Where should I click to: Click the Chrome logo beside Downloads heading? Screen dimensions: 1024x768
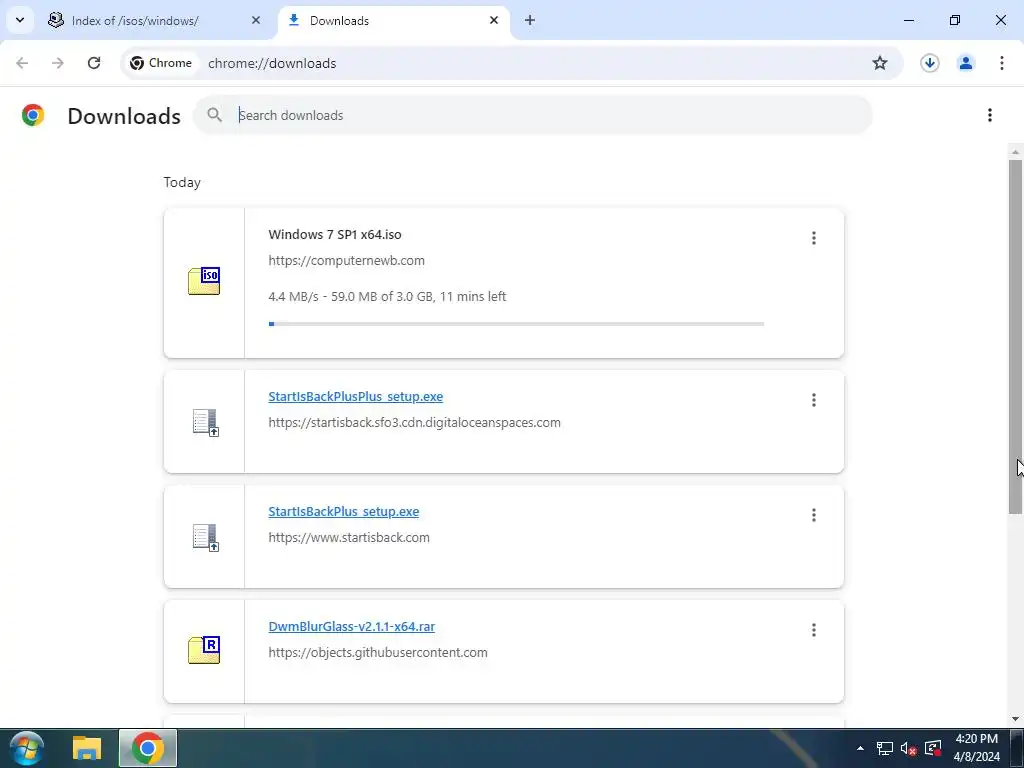pos(33,116)
